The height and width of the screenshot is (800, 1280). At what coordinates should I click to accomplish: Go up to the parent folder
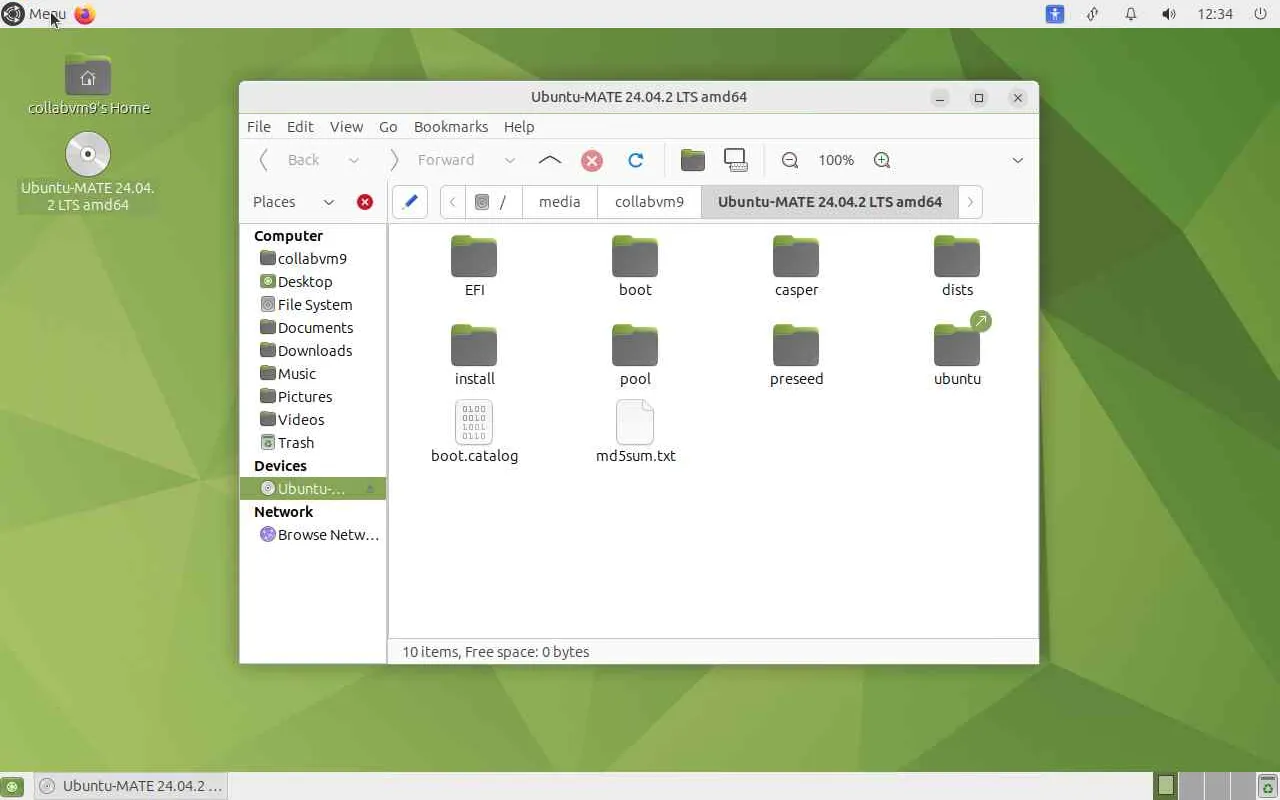tap(549, 160)
